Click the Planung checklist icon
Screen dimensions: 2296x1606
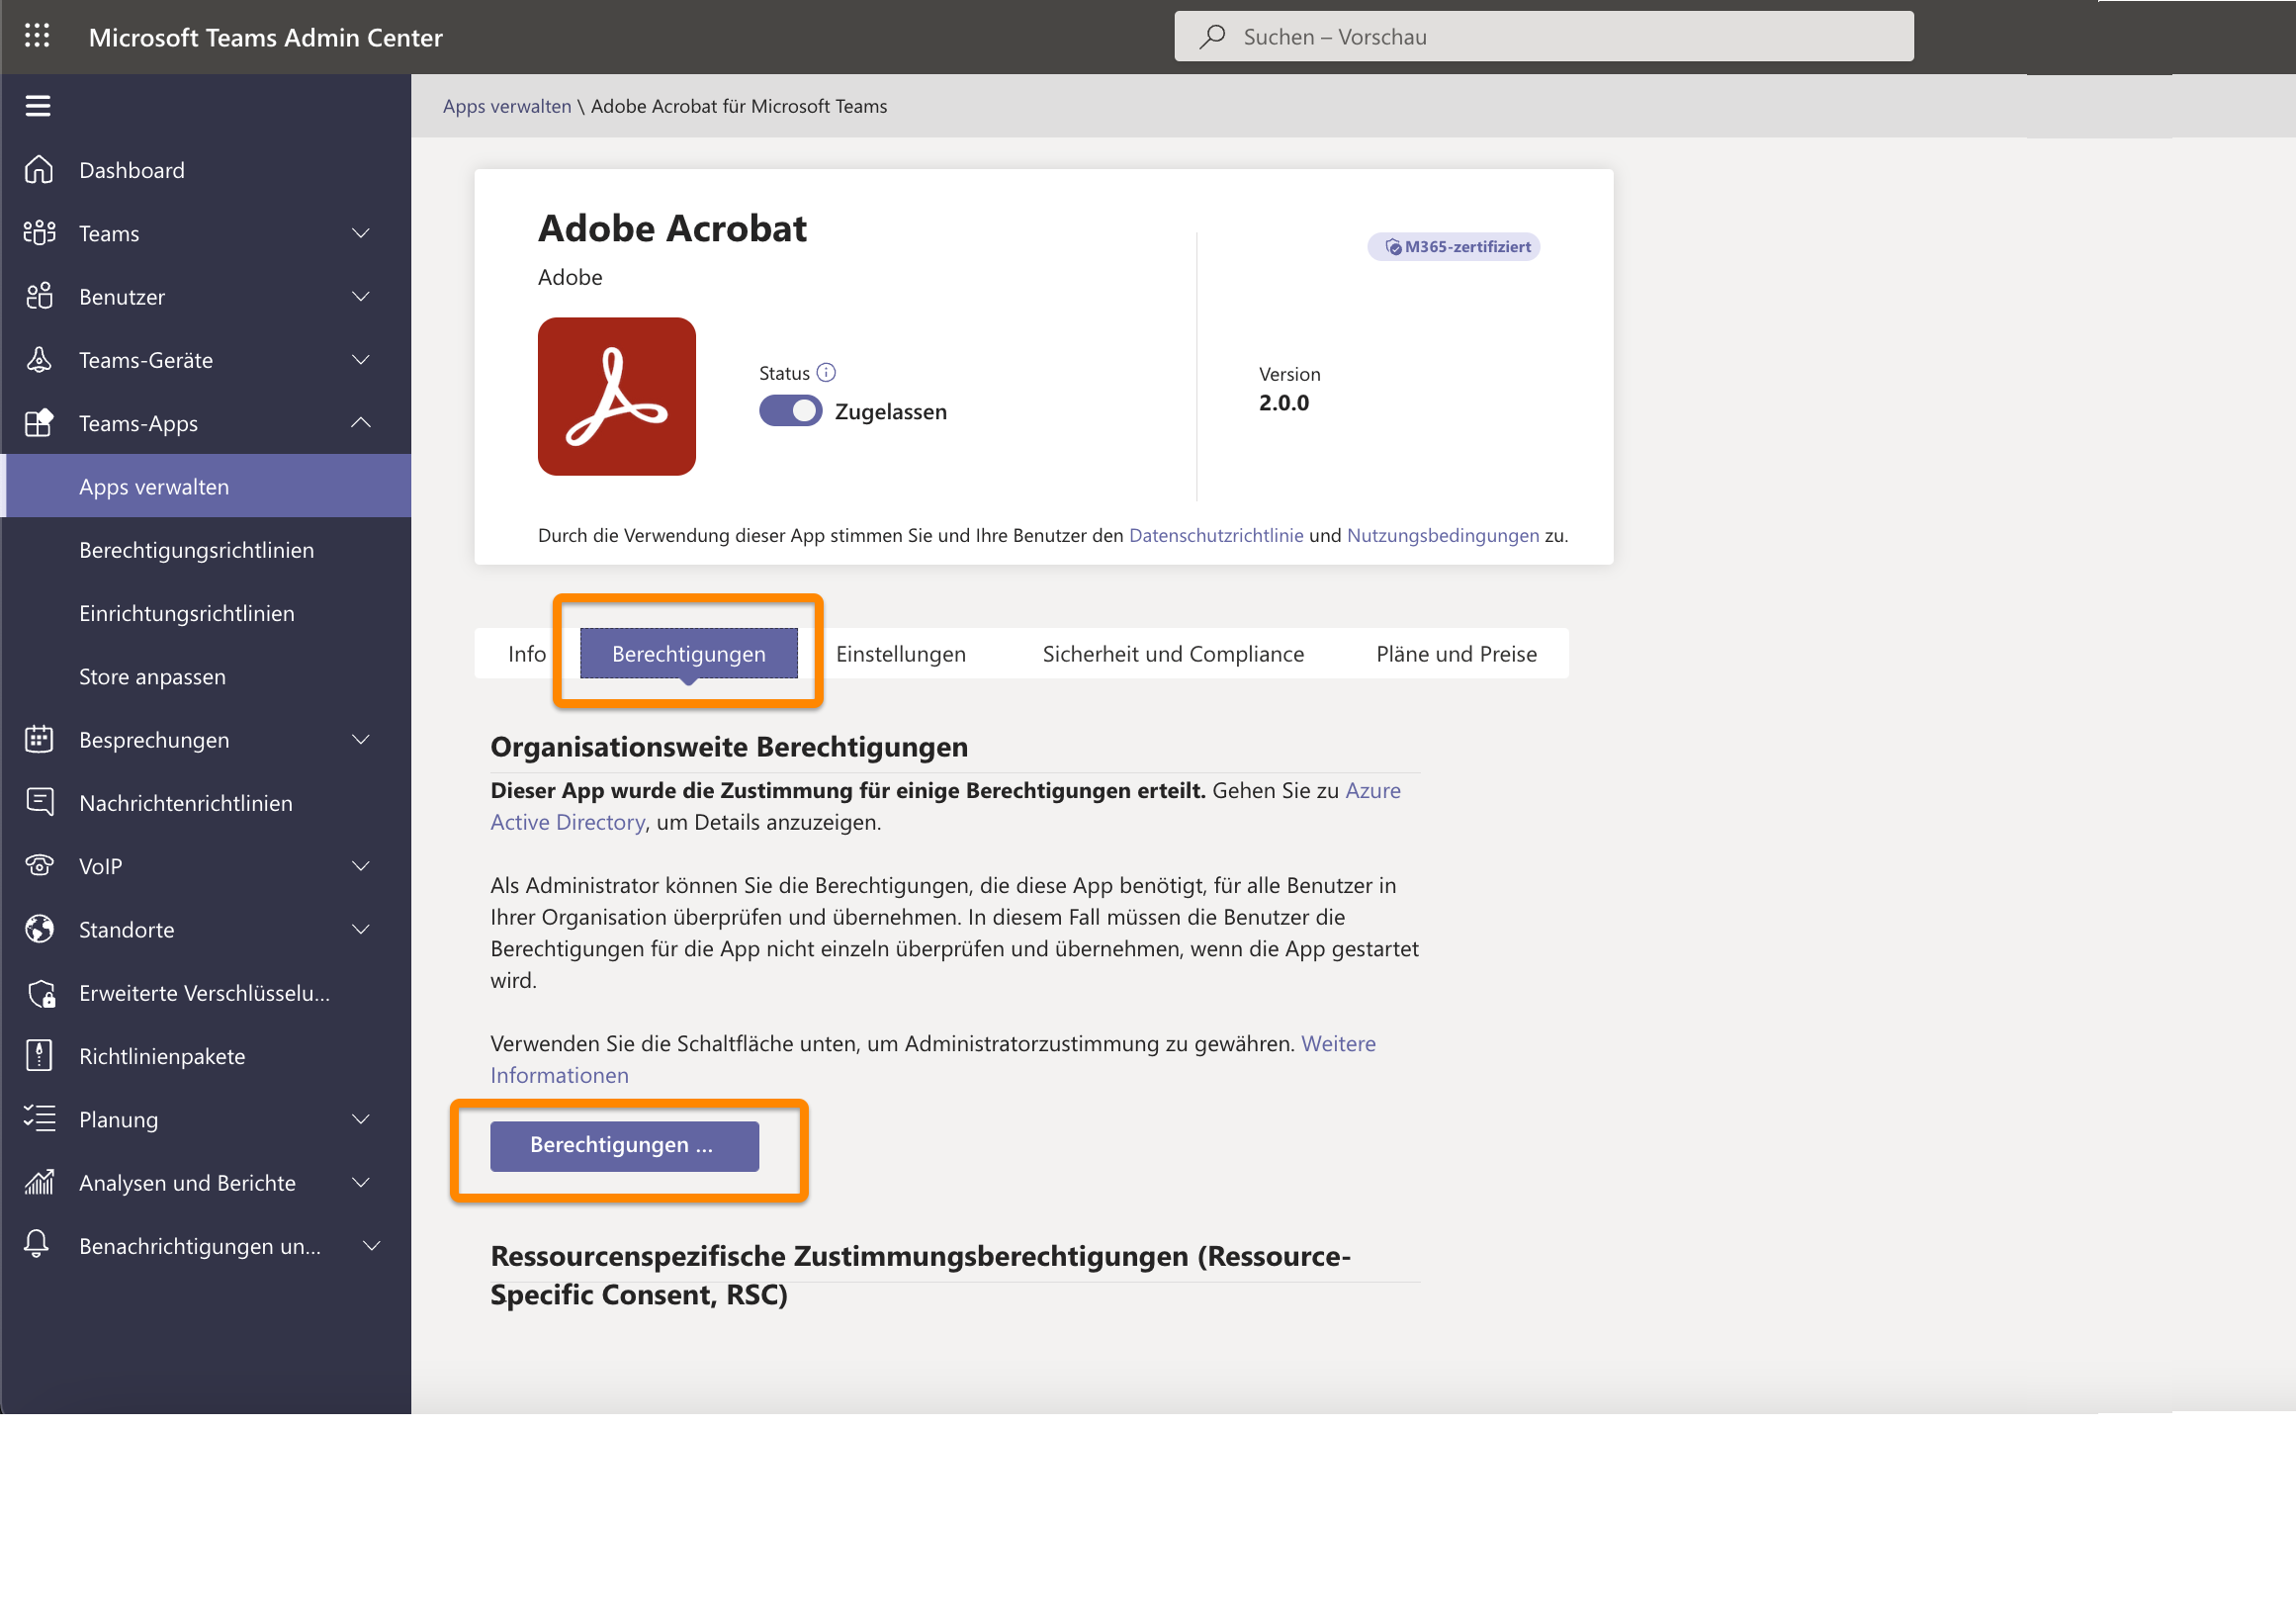click(x=39, y=1119)
